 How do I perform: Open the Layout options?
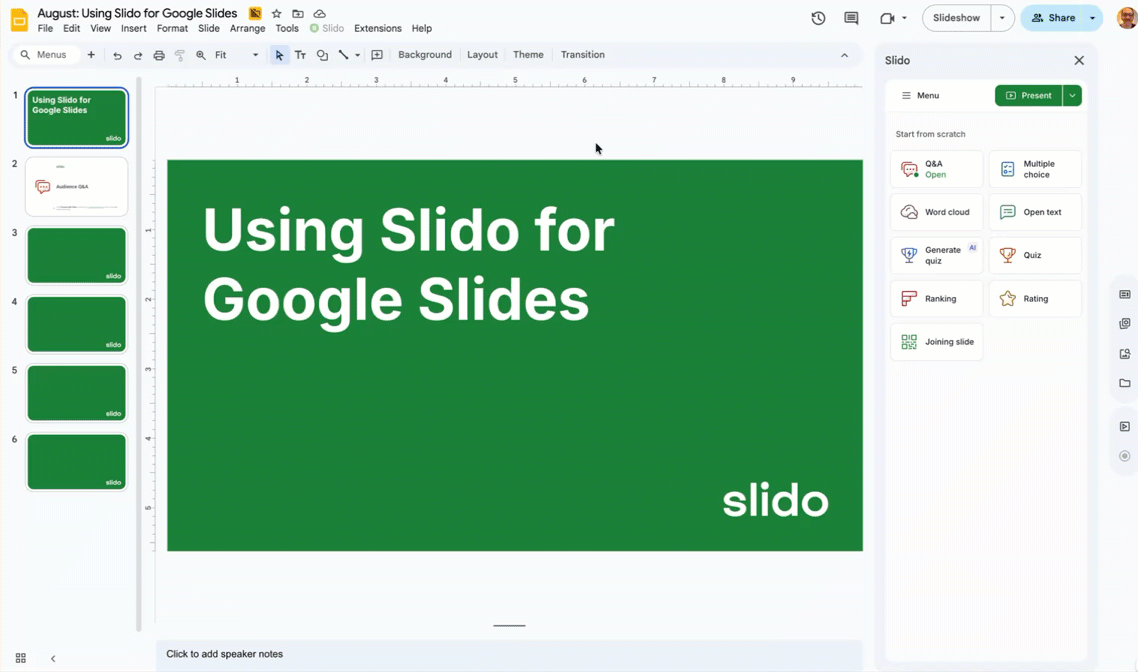click(482, 55)
